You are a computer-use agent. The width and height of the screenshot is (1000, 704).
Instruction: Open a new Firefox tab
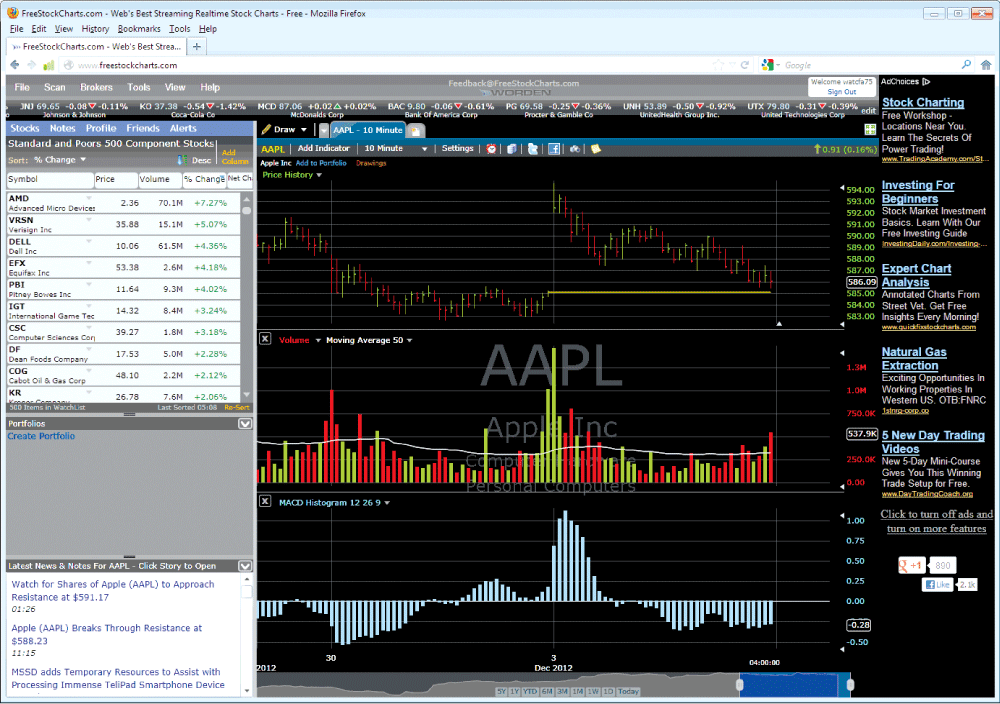196,47
